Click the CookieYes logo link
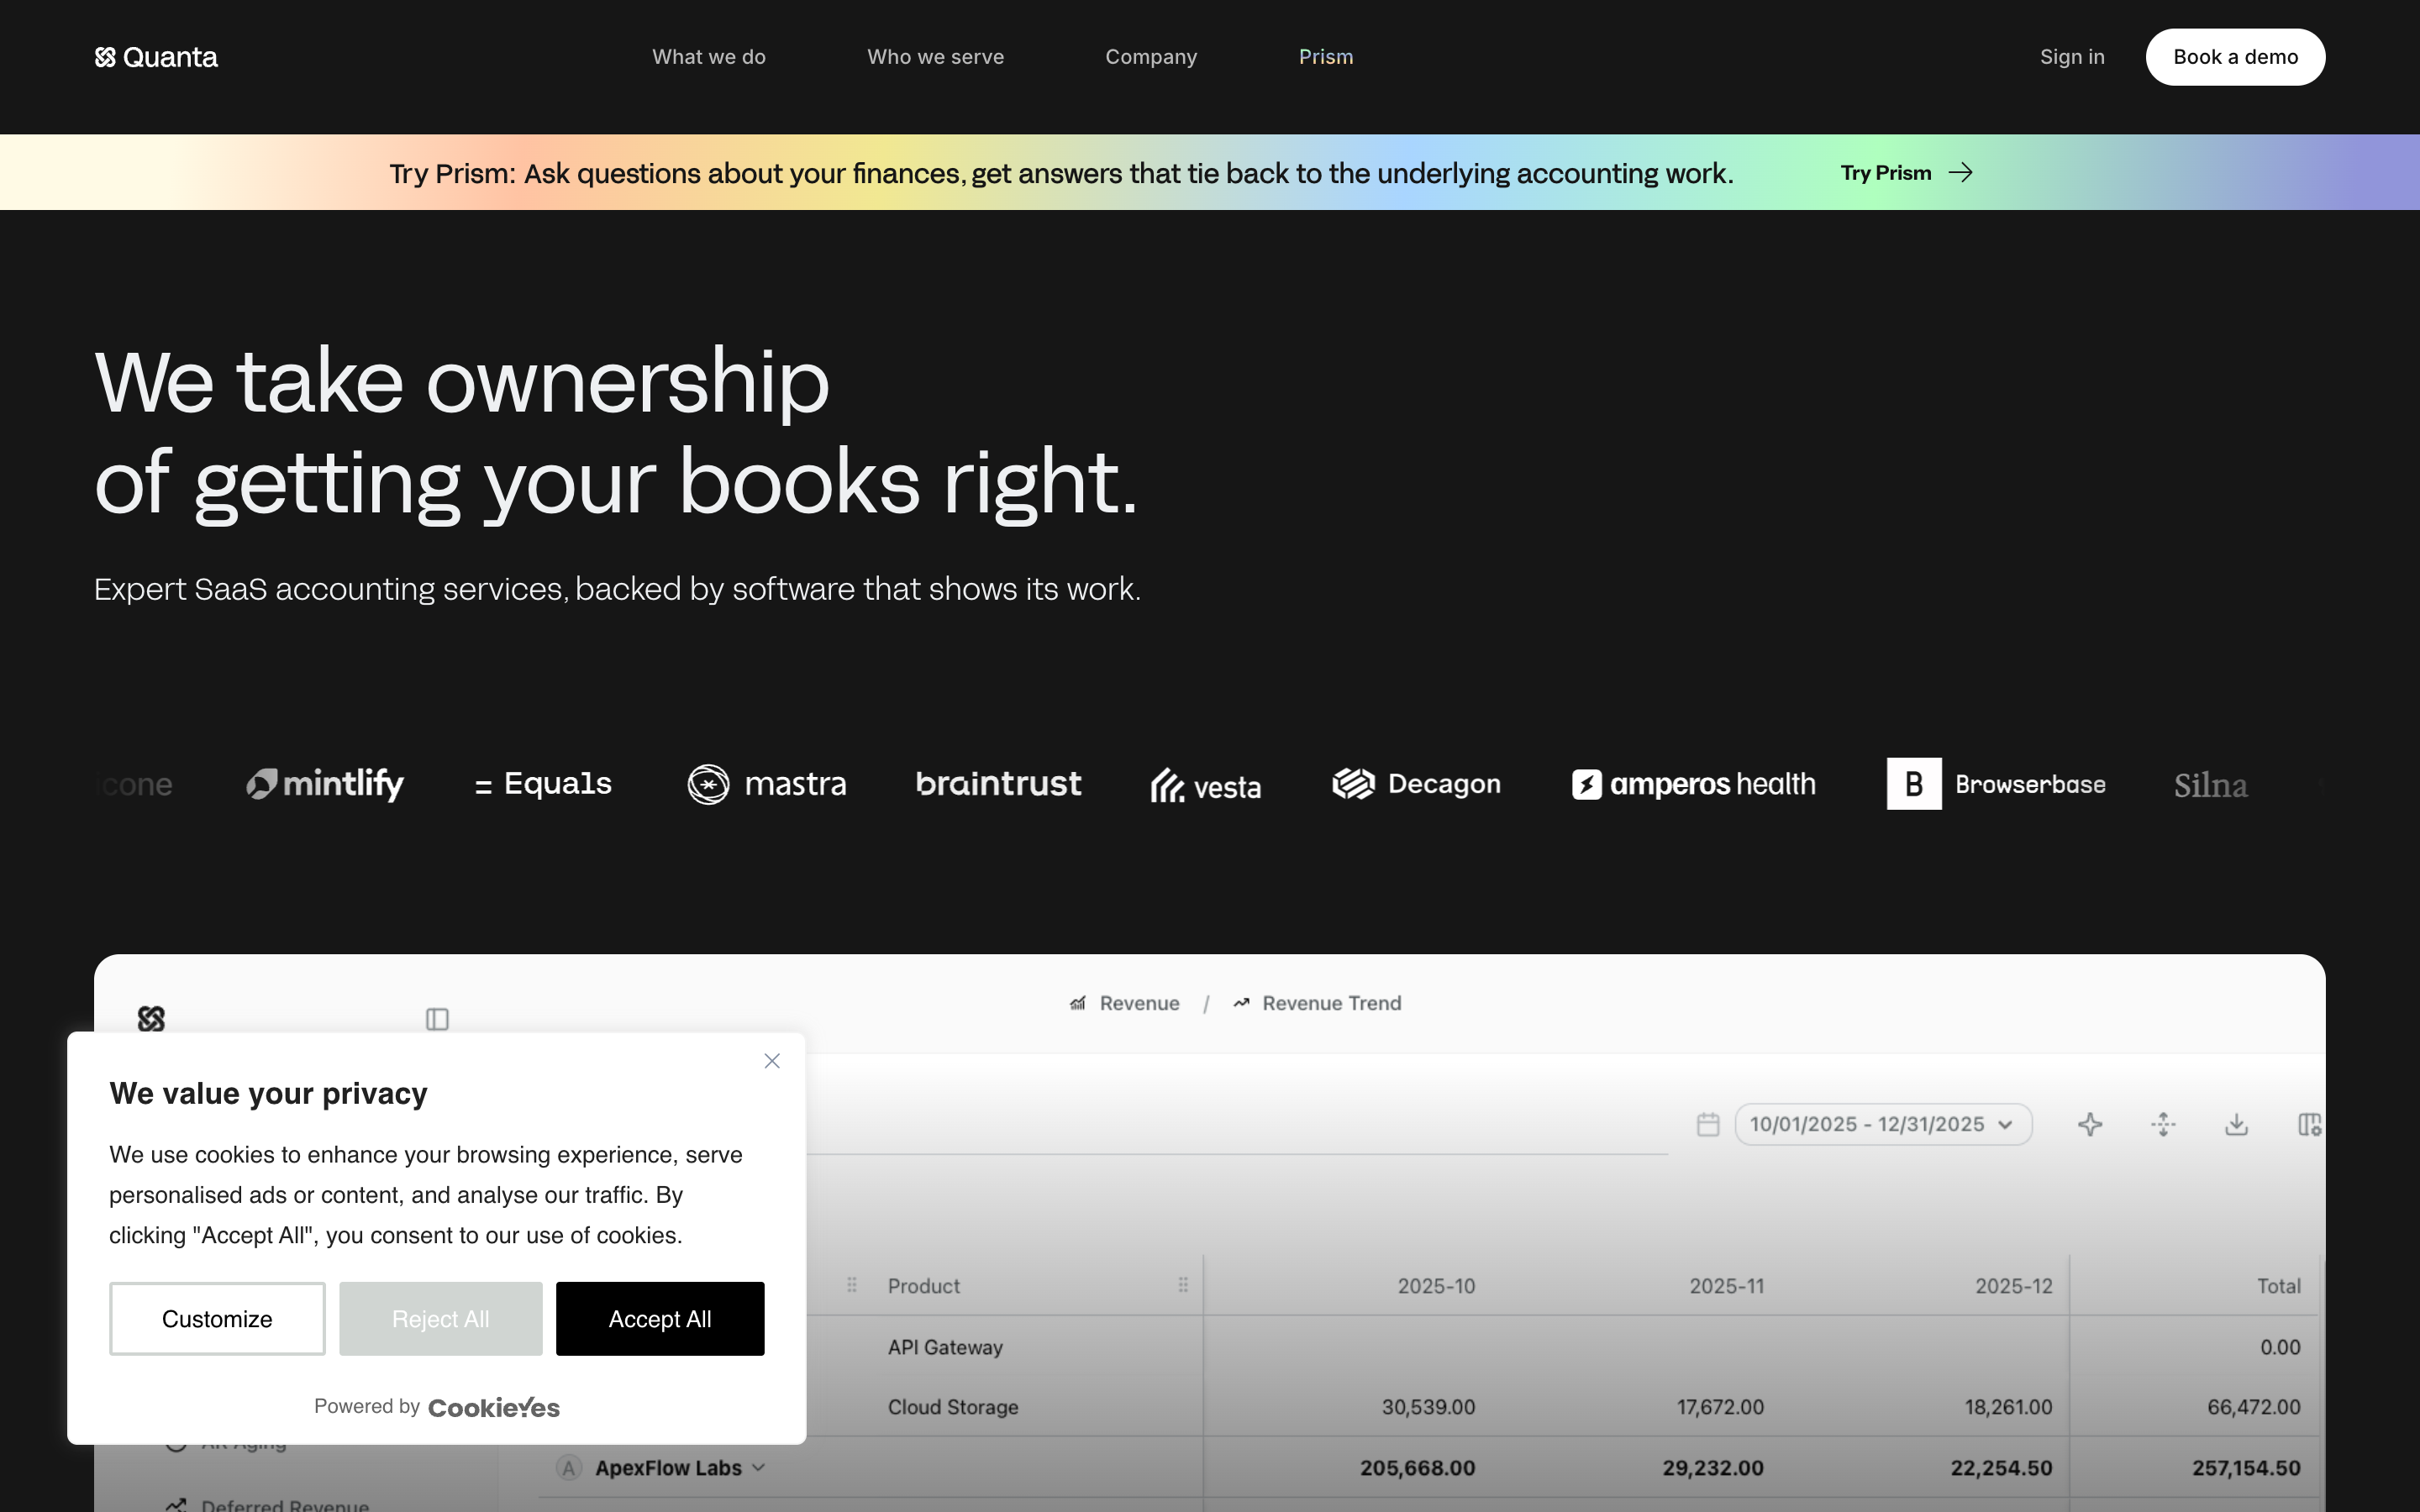Image resolution: width=2420 pixels, height=1512 pixels. 494,1407
